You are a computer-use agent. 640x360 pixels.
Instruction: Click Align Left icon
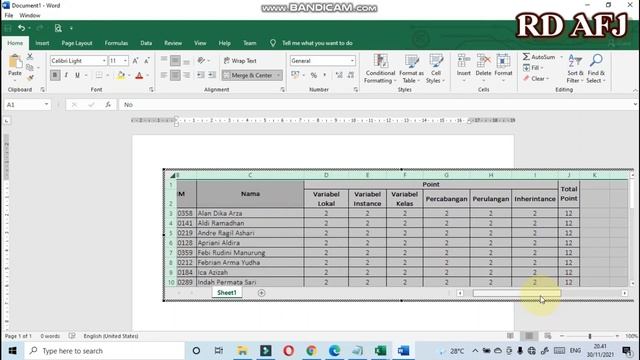pos(164,75)
